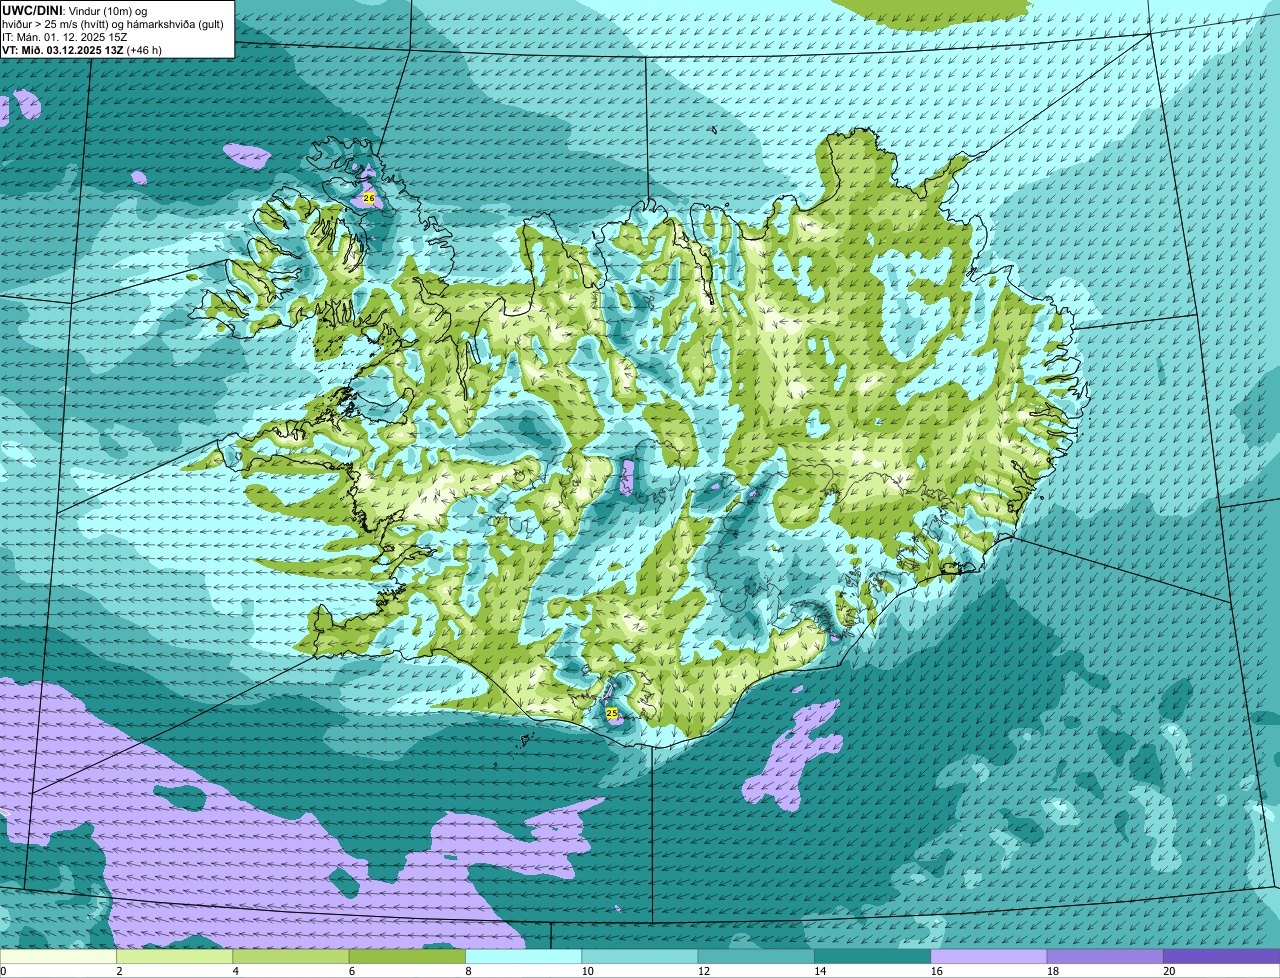1280x978 pixels.
Task: Choose the 10–12 m/s aqua legend swatch
Action: 640,956
